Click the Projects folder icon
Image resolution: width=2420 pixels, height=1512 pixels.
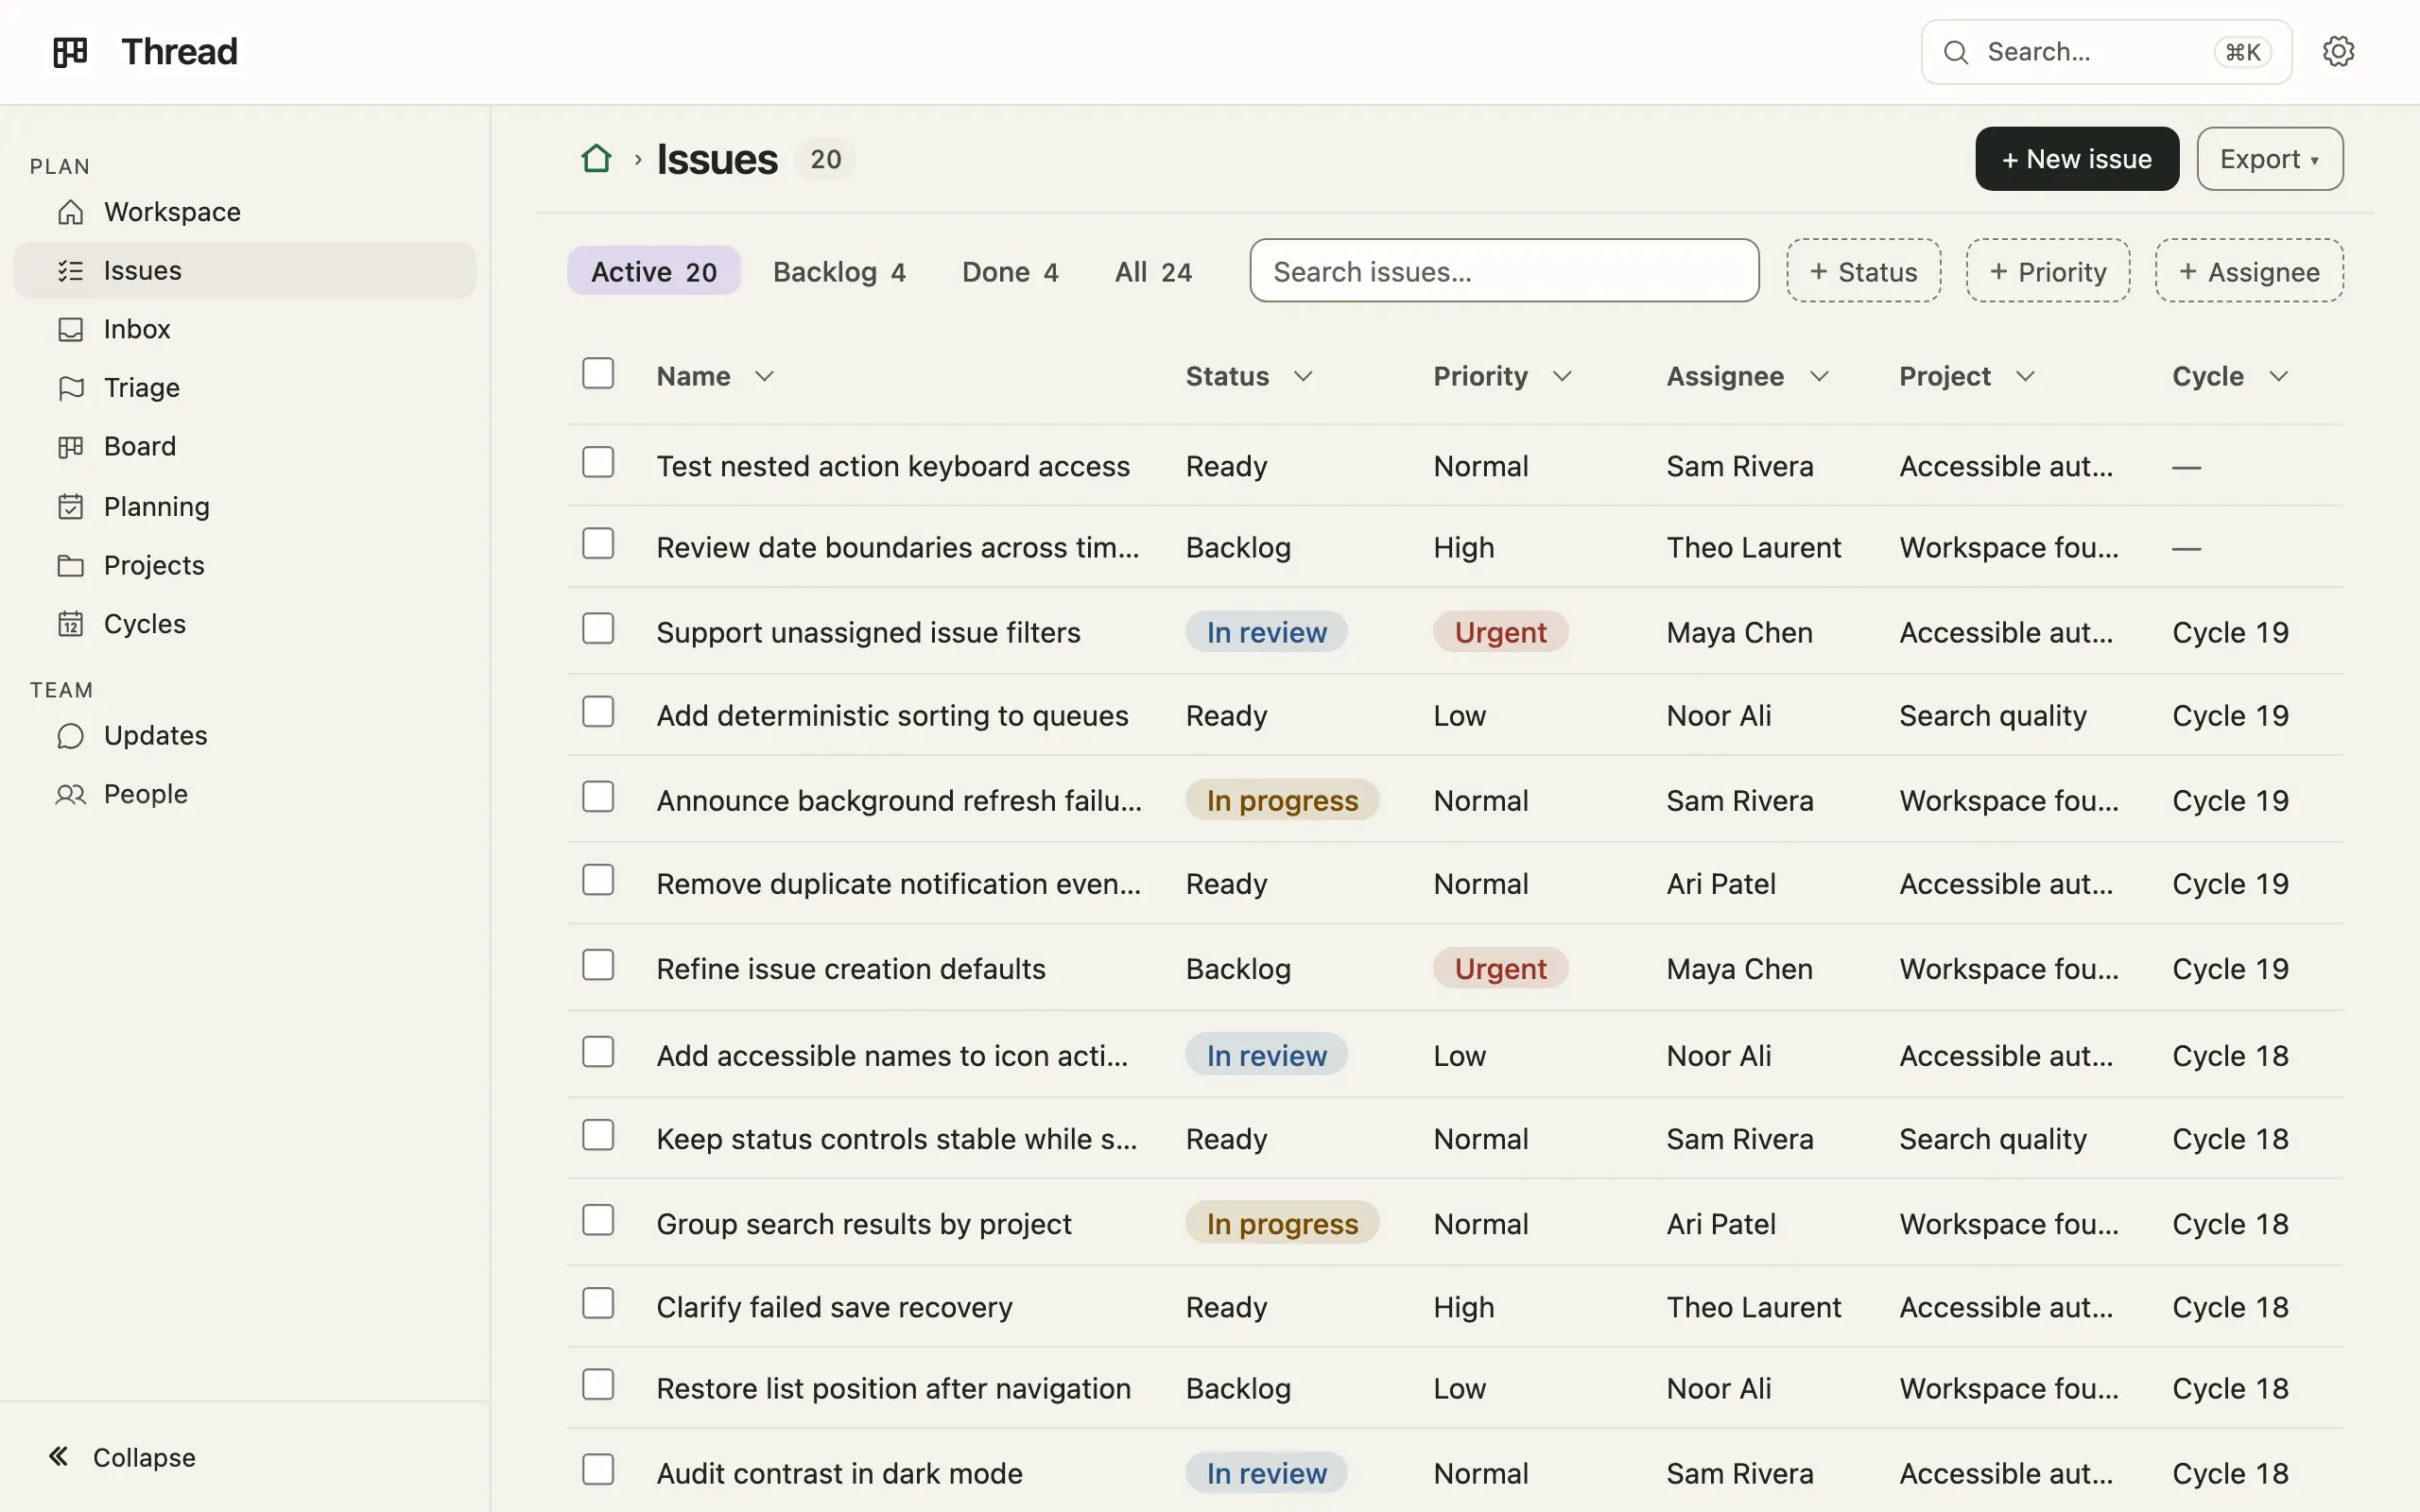pyautogui.click(x=71, y=566)
